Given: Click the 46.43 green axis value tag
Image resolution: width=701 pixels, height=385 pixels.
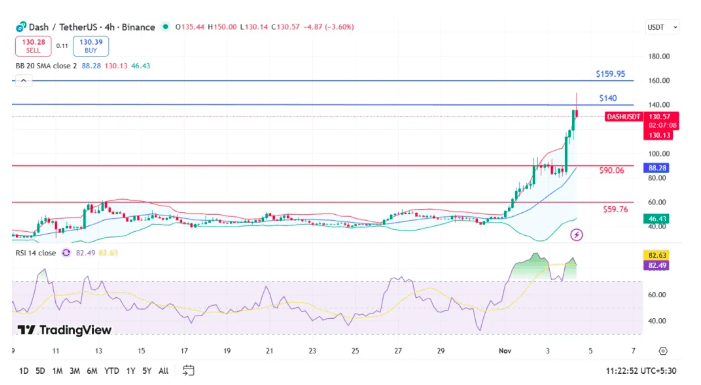Looking at the screenshot, I should (x=656, y=219).
